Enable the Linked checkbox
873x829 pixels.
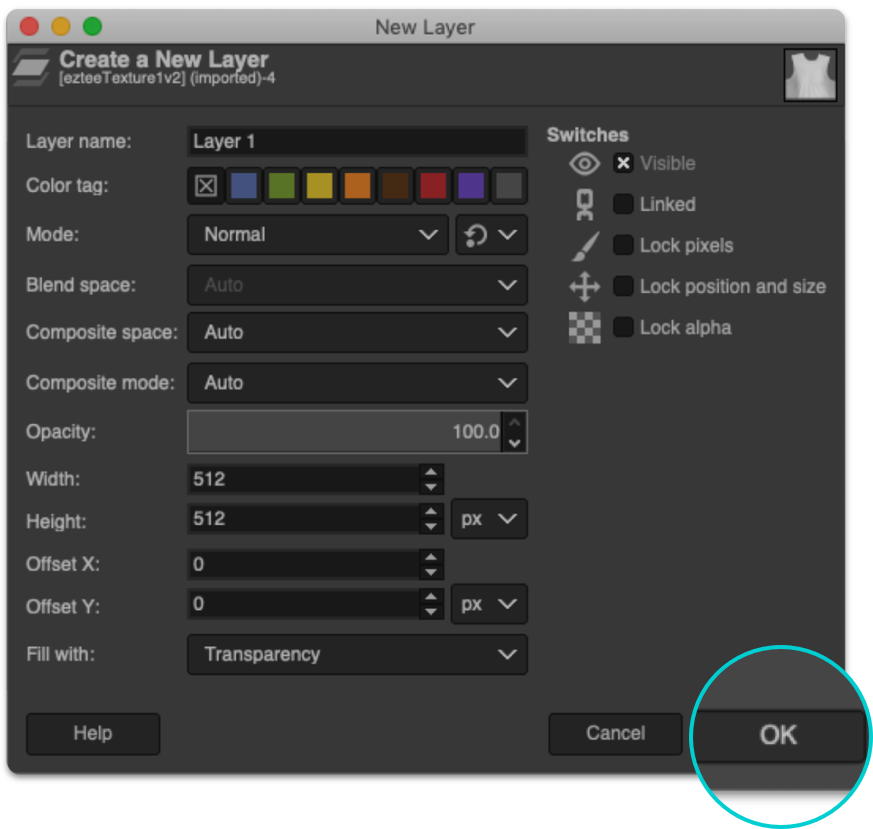[x=623, y=204]
